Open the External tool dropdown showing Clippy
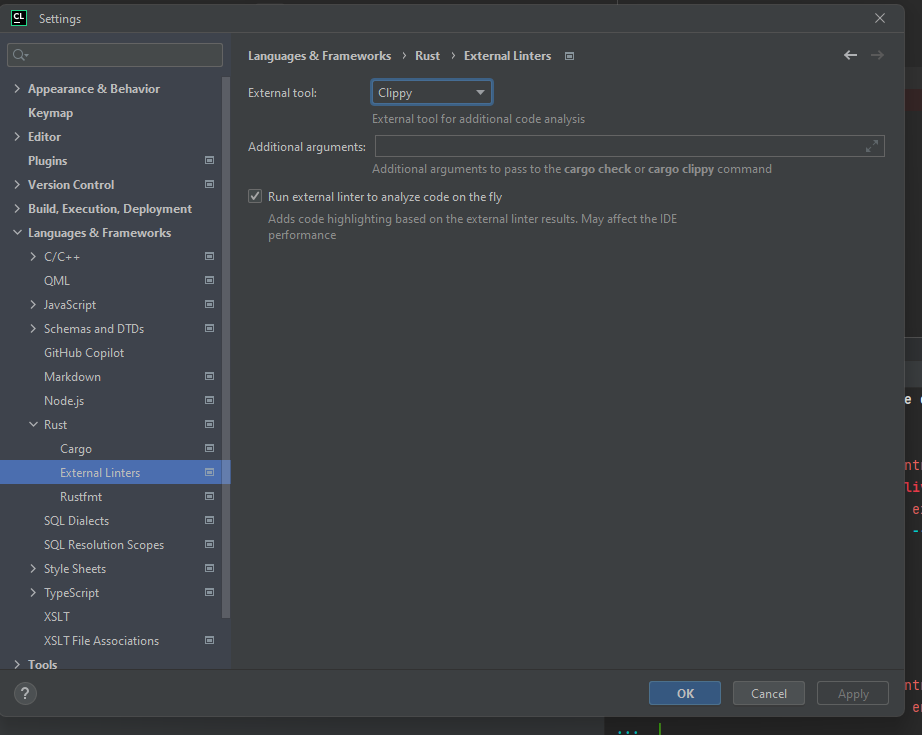 [x=431, y=91]
